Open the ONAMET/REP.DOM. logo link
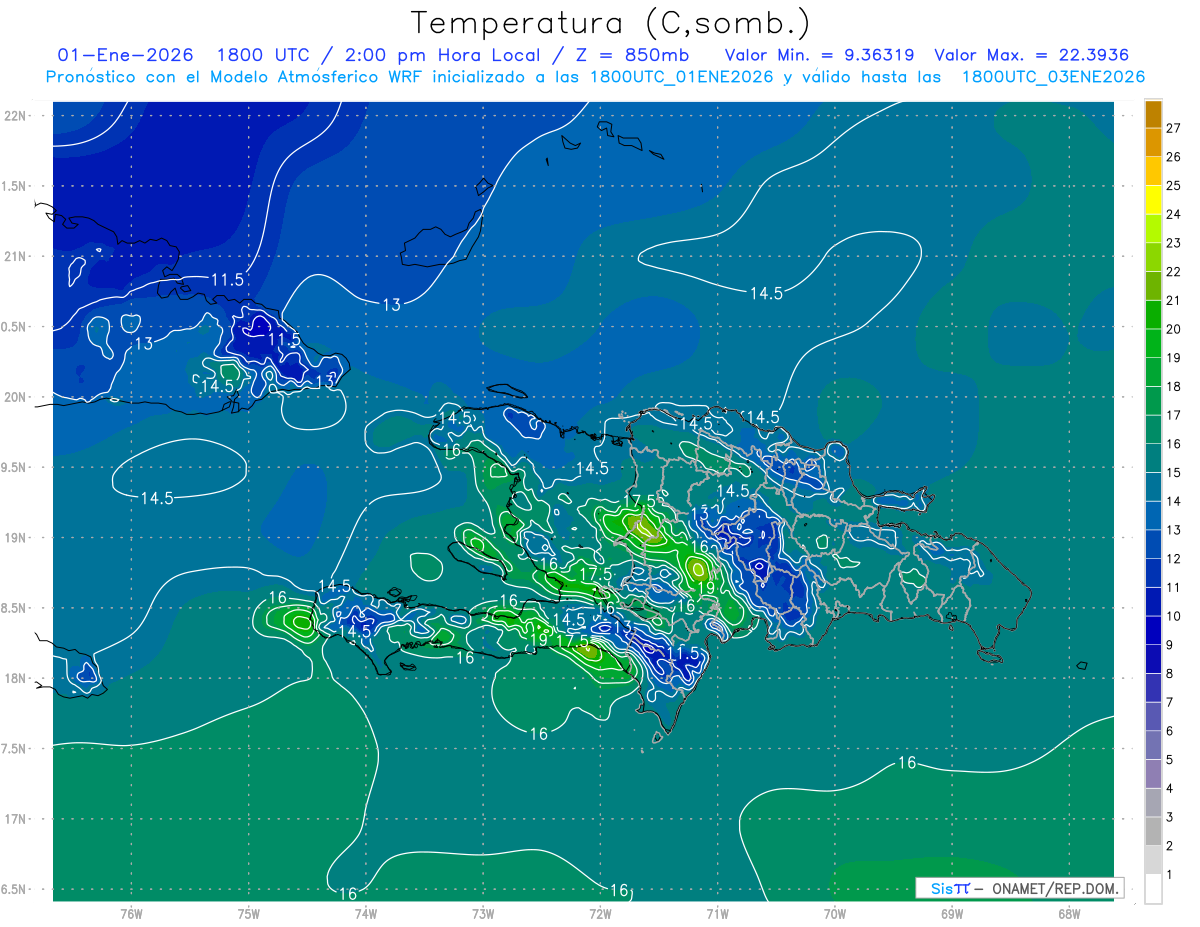The image size is (1200, 927). coord(1019,888)
